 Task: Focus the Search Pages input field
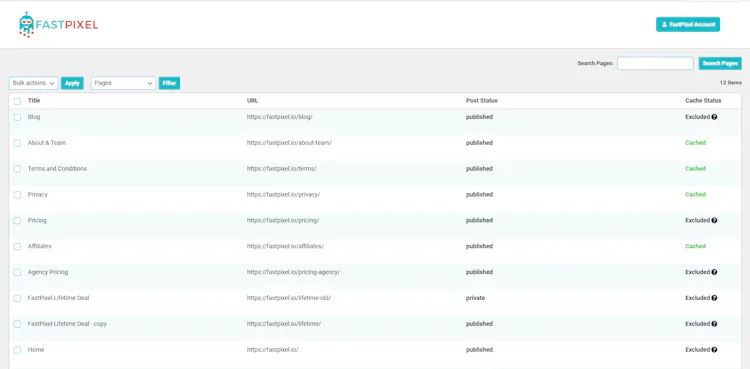pyautogui.click(x=655, y=63)
